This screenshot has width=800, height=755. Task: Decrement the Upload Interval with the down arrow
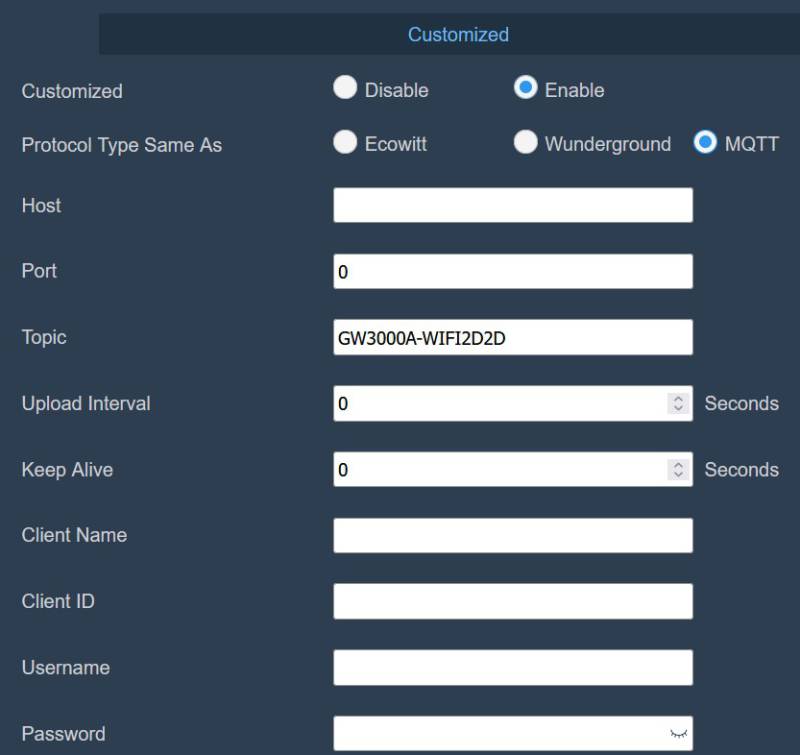[676, 409]
